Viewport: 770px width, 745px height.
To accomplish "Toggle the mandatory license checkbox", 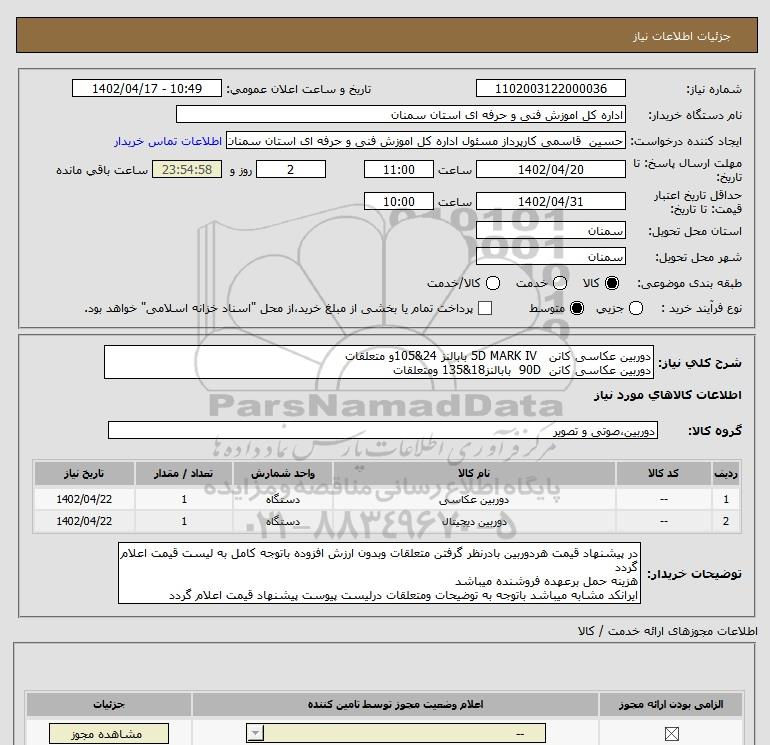I will point(671,734).
